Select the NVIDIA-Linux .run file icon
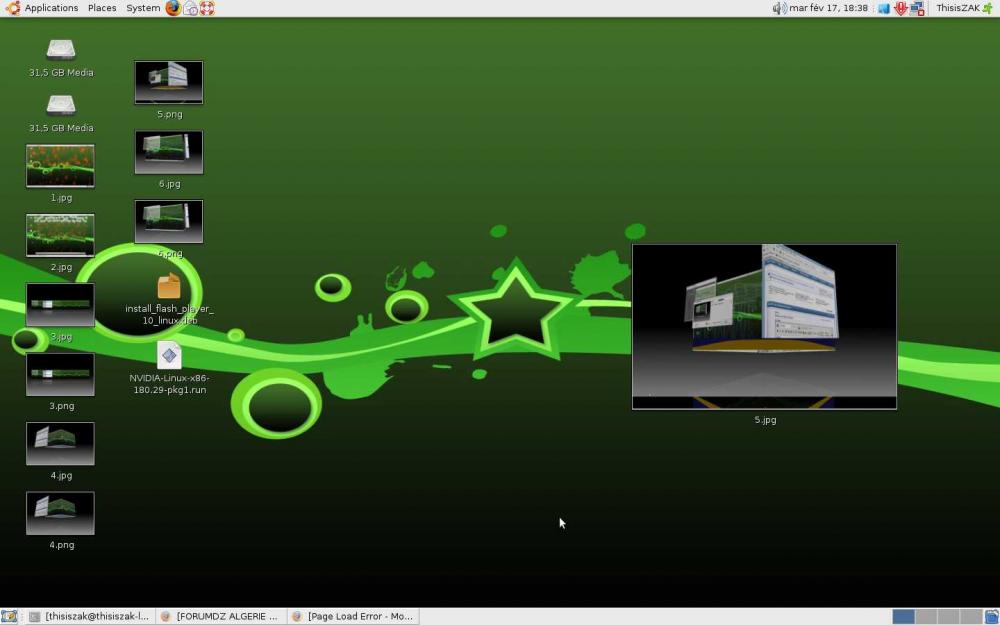Screen dimensions: 1000x625 click(x=169, y=355)
